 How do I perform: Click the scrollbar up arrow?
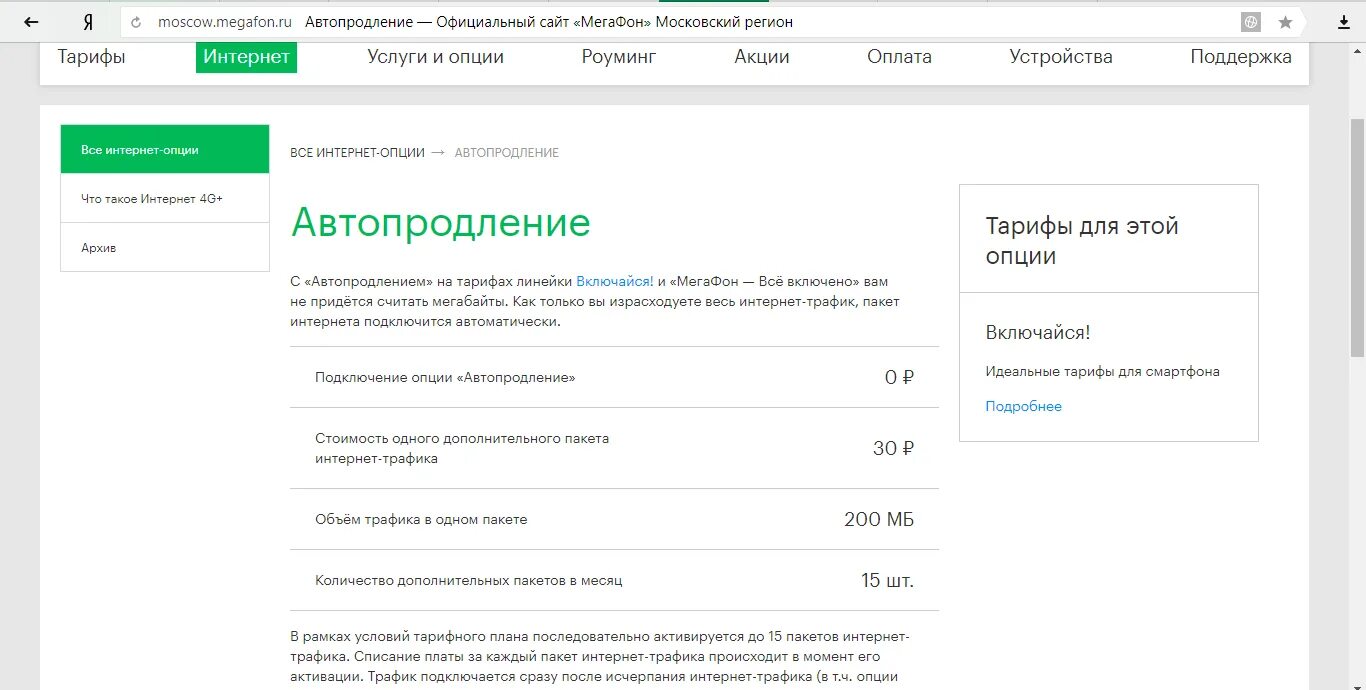coord(1358,50)
